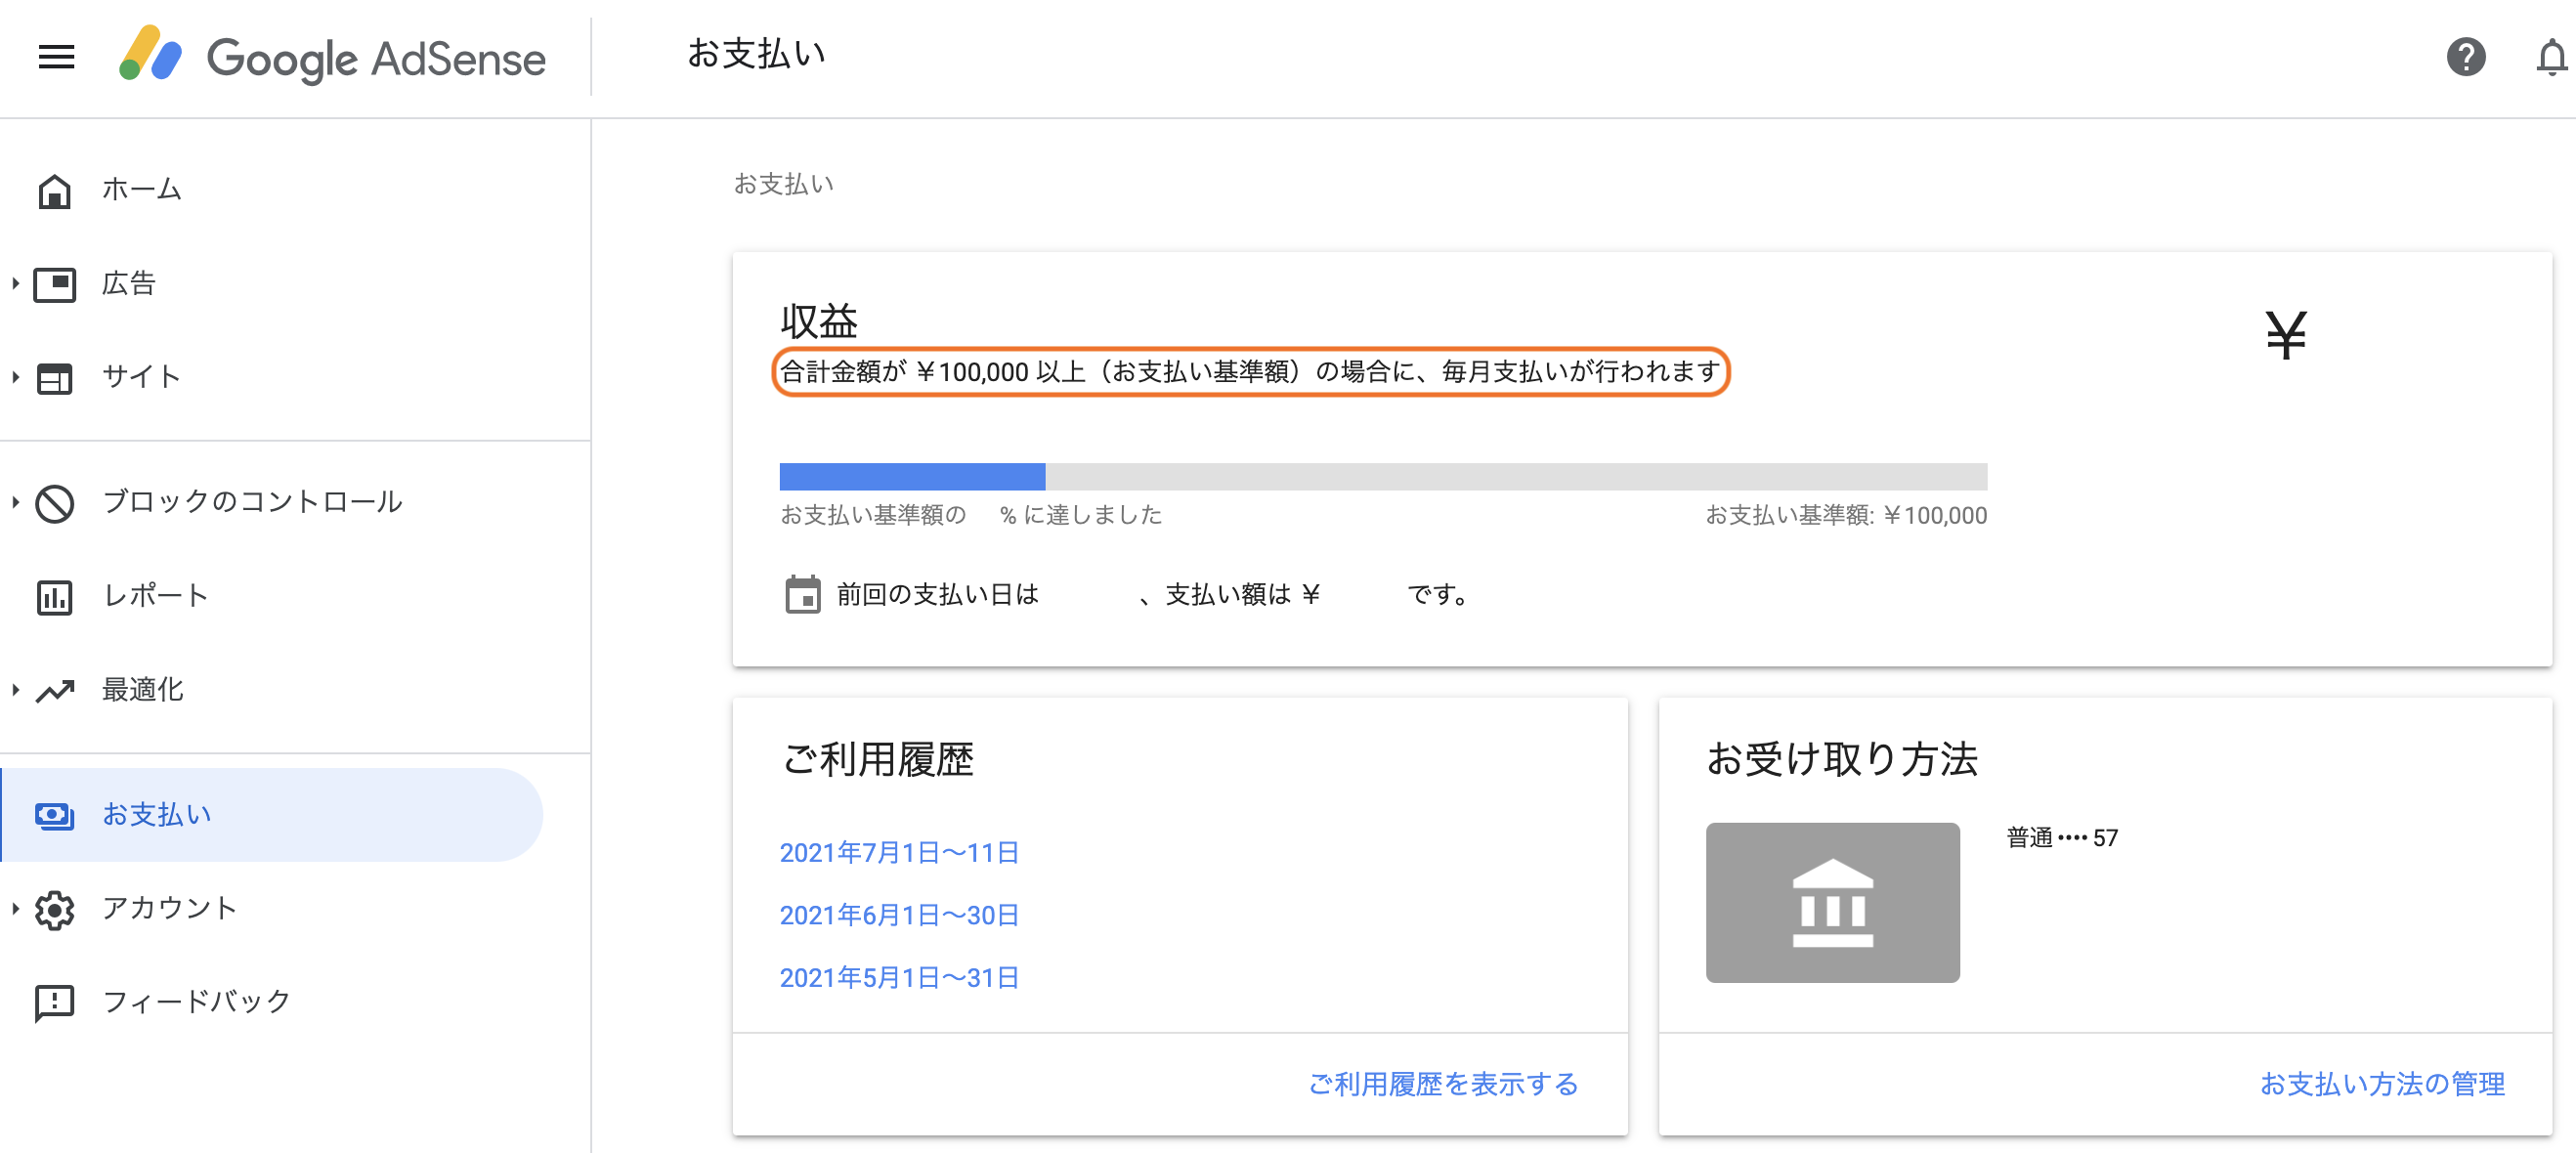Click the bar chart icon beside レポート
The image size is (2576, 1153).
[x=54, y=597]
